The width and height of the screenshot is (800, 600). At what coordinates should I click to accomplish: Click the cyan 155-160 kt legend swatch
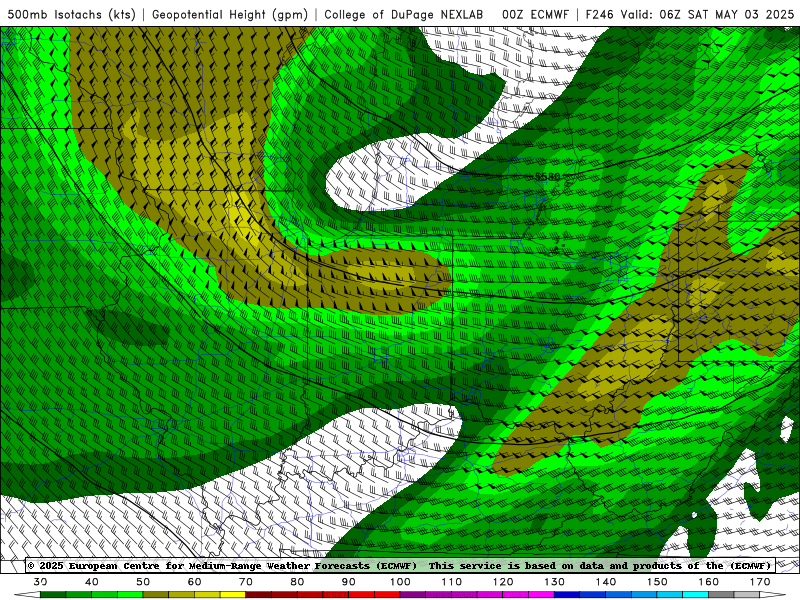tap(695, 595)
